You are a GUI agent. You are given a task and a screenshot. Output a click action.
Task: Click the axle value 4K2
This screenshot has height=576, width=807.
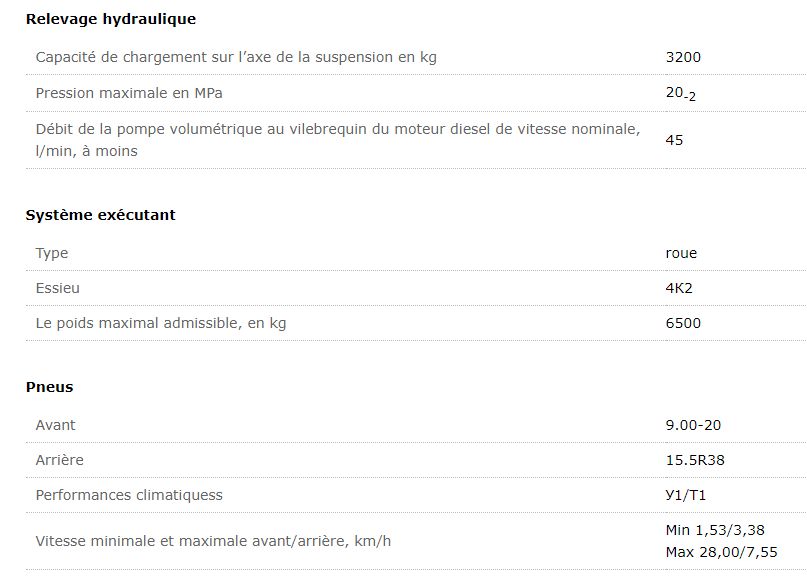click(x=679, y=288)
